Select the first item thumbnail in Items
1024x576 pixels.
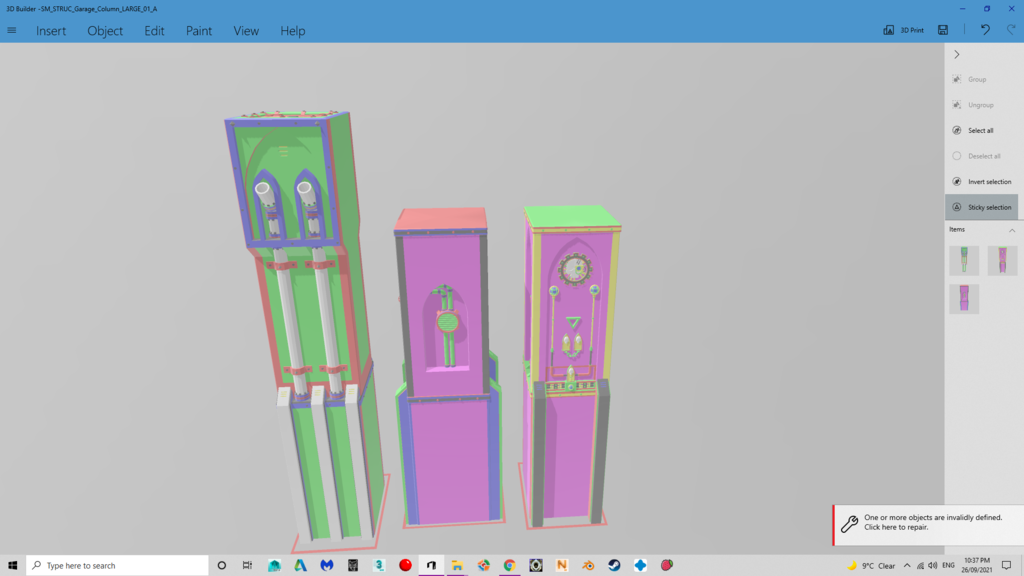[x=964, y=260]
